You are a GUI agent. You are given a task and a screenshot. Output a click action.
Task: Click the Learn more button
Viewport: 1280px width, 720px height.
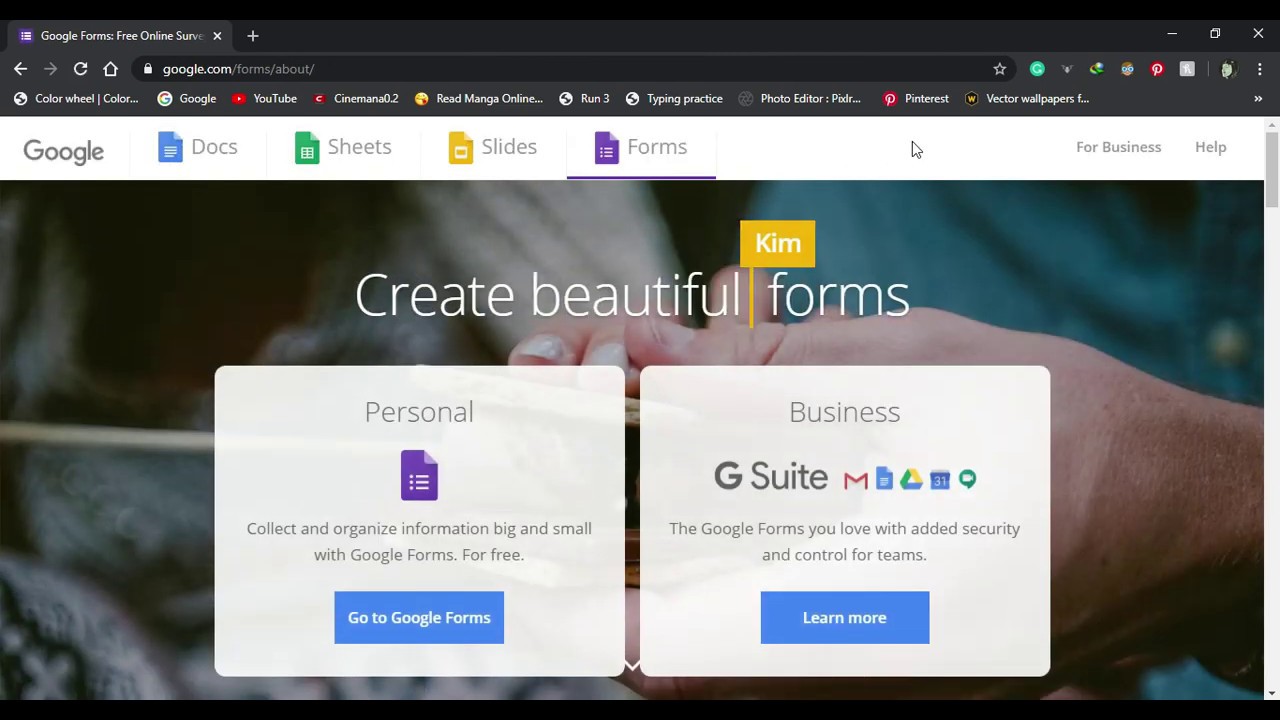point(845,617)
